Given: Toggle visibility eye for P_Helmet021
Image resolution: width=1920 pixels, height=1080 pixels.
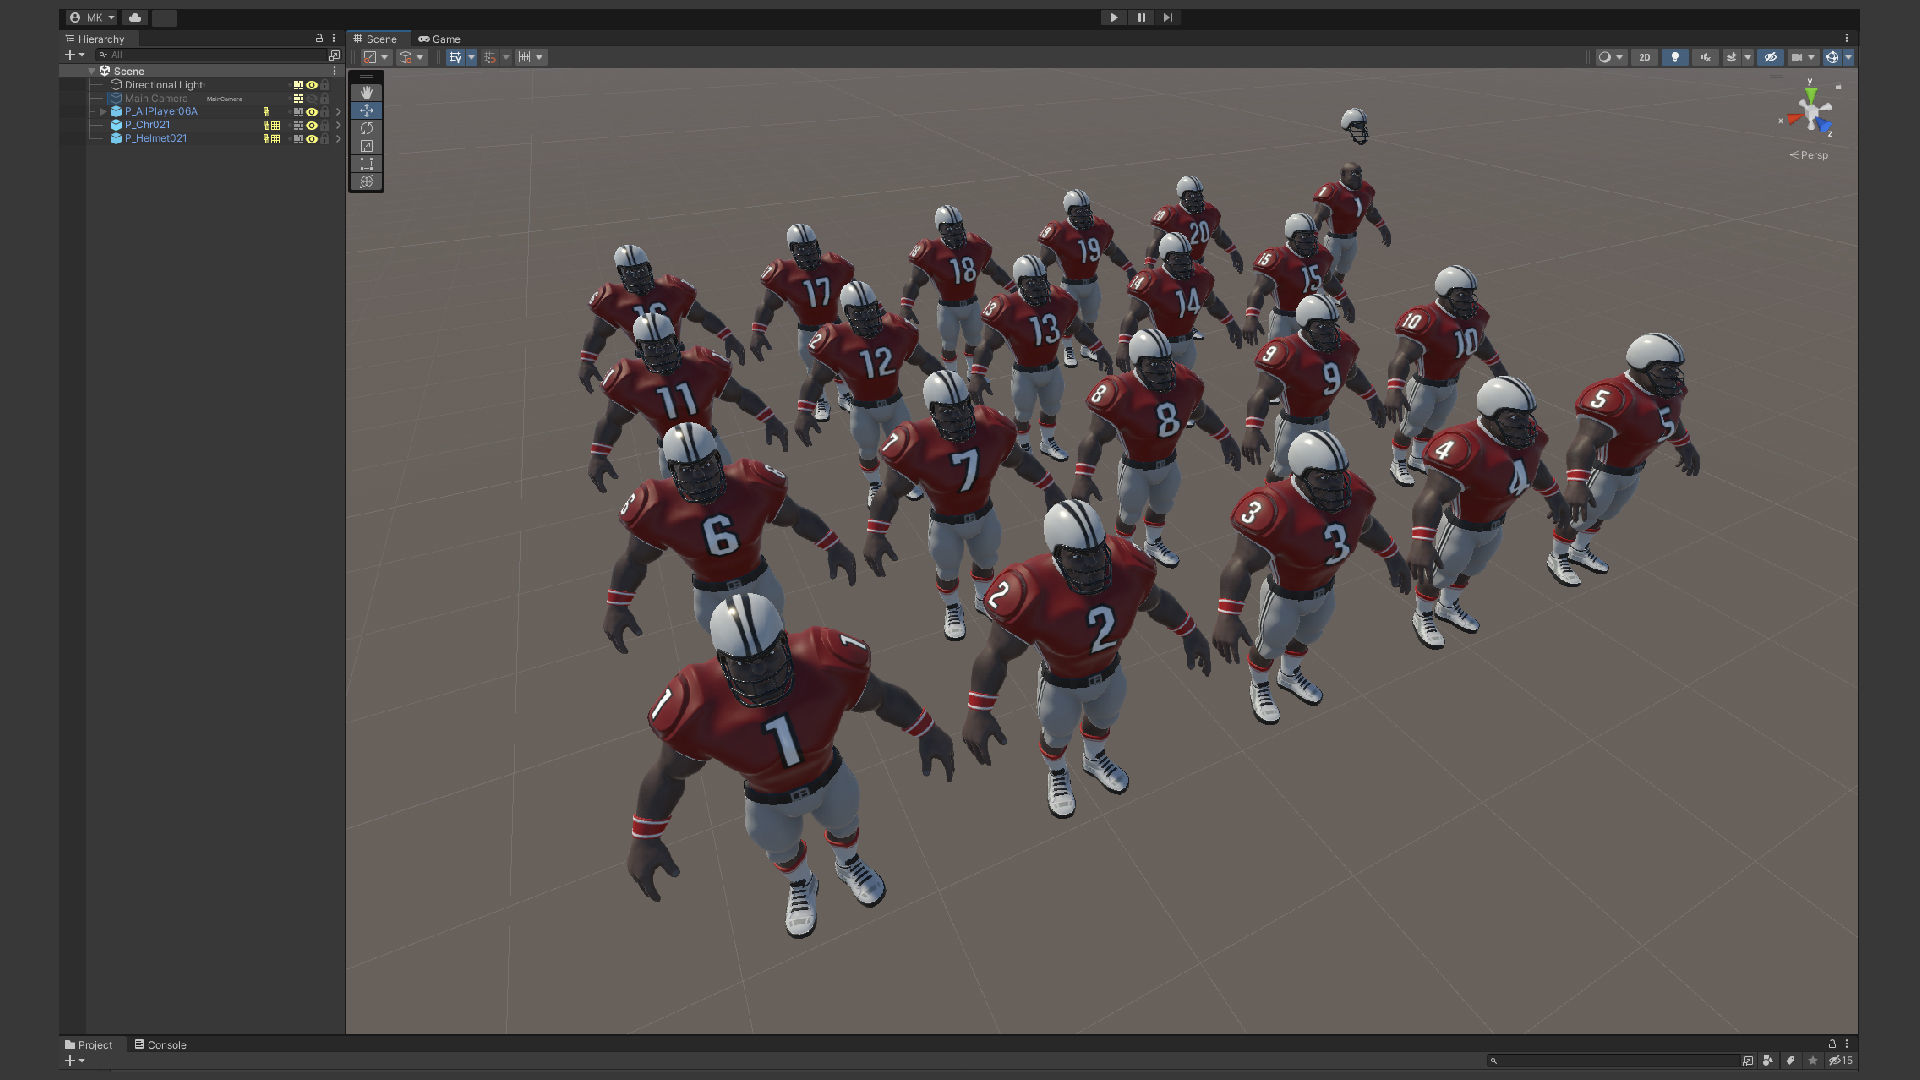Looking at the screenshot, I should [x=312, y=139].
